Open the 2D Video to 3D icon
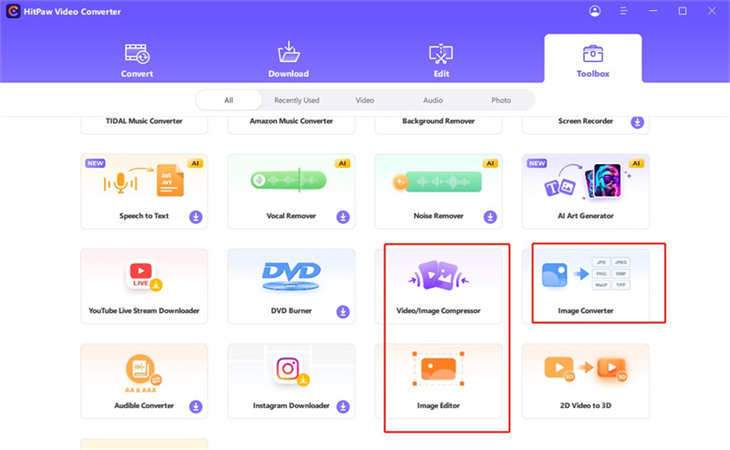 [x=586, y=369]
